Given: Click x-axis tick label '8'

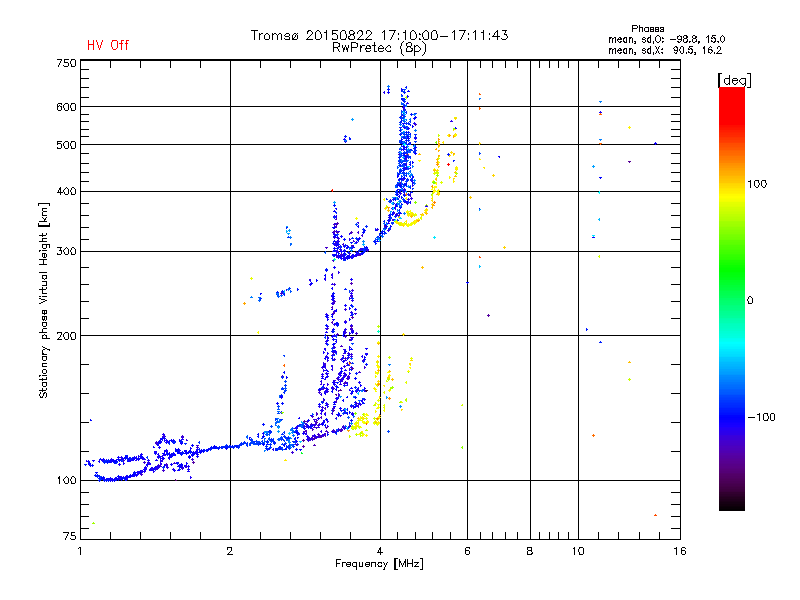Looking at the screenshot, I should click(x=530, y=551).
